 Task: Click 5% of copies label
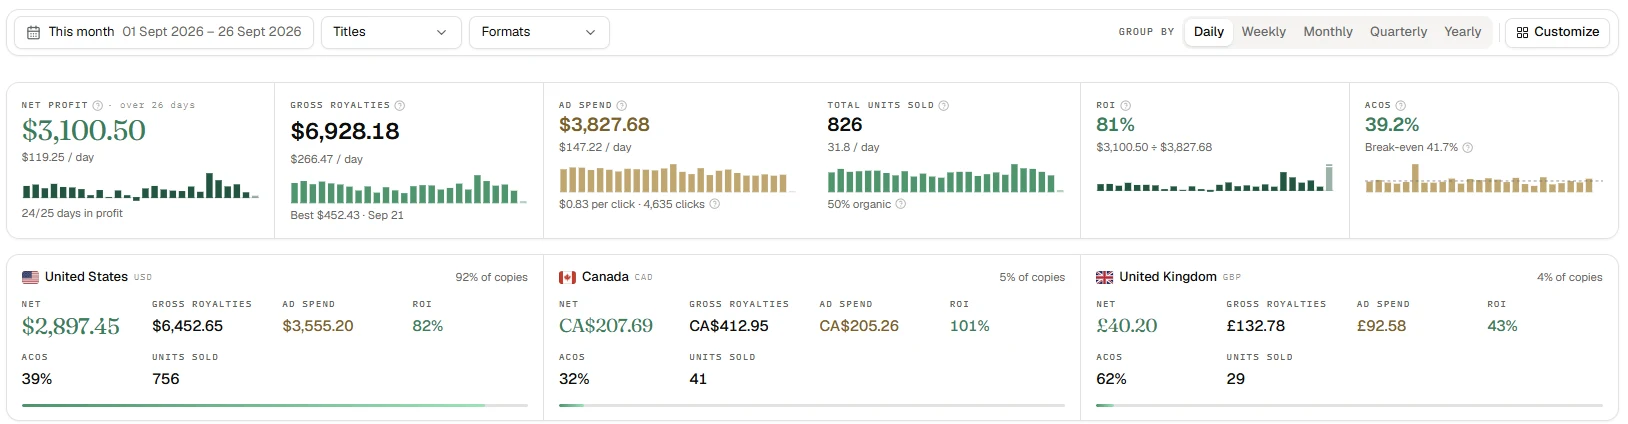tap(1032, 277)
